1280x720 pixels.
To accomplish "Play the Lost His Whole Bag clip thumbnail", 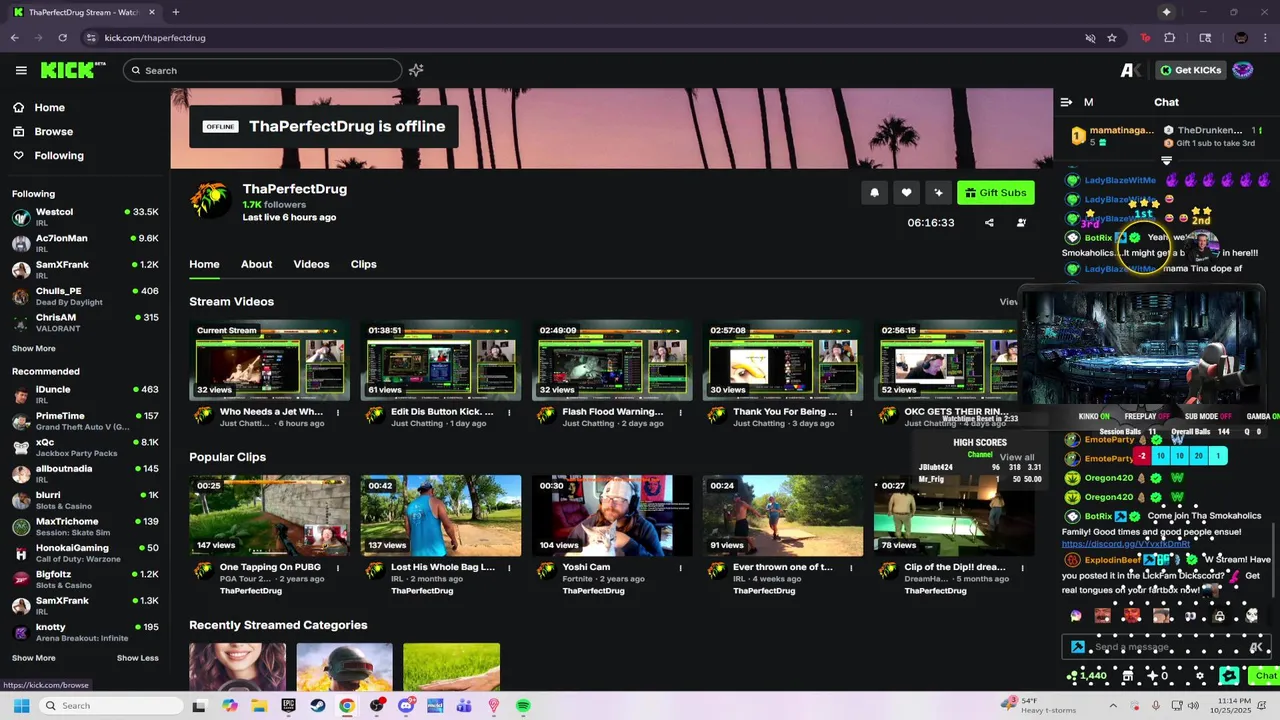I will pos(441,516).
